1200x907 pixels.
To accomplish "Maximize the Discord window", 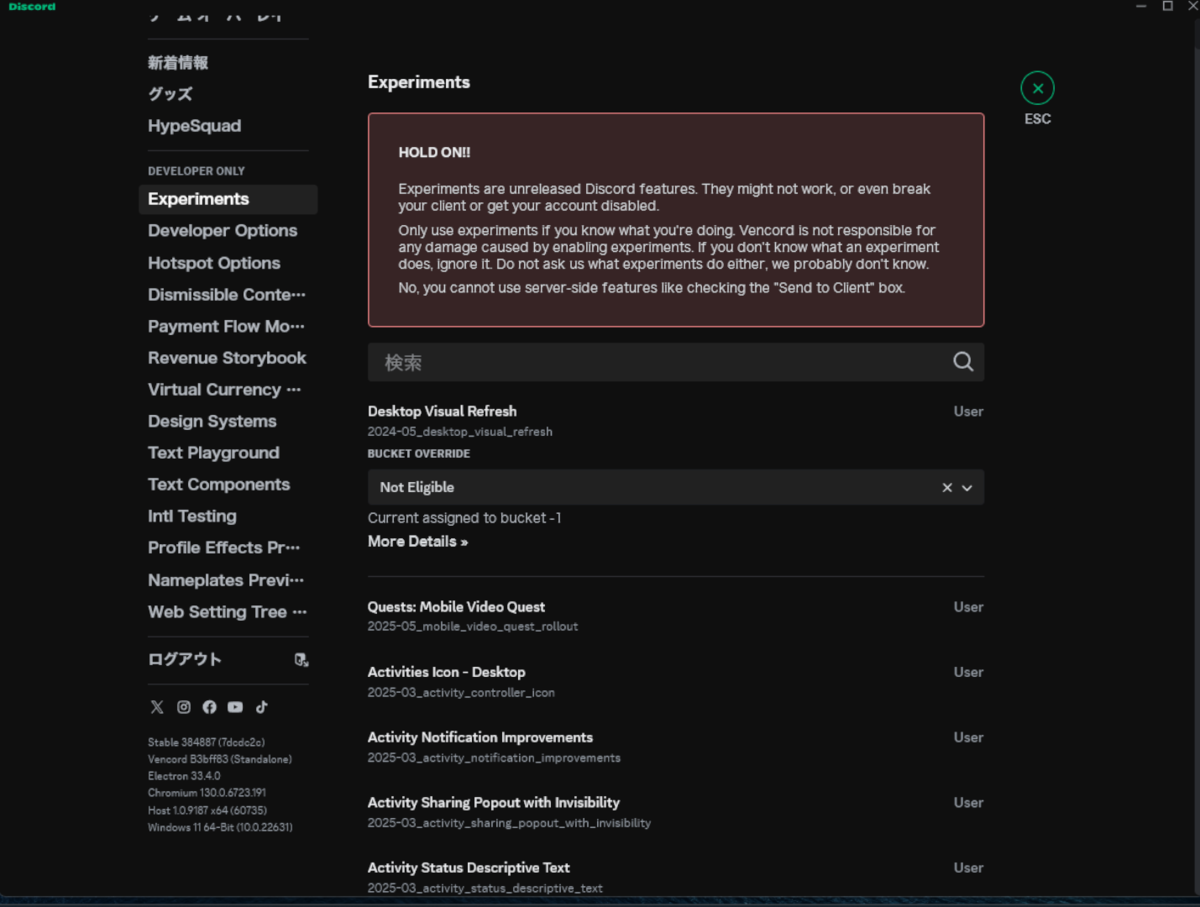I will (x=1167, y=6).
